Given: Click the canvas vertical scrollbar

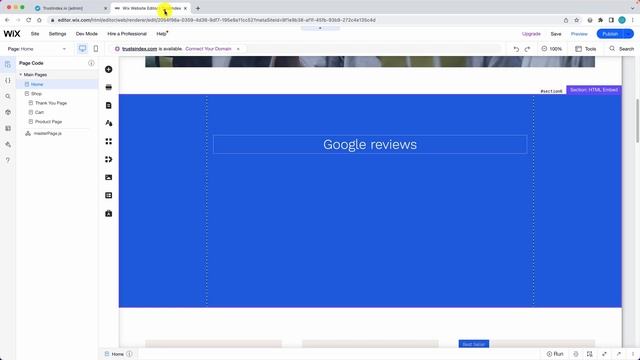Looking at the screenshot, I should tap(638, 121).
